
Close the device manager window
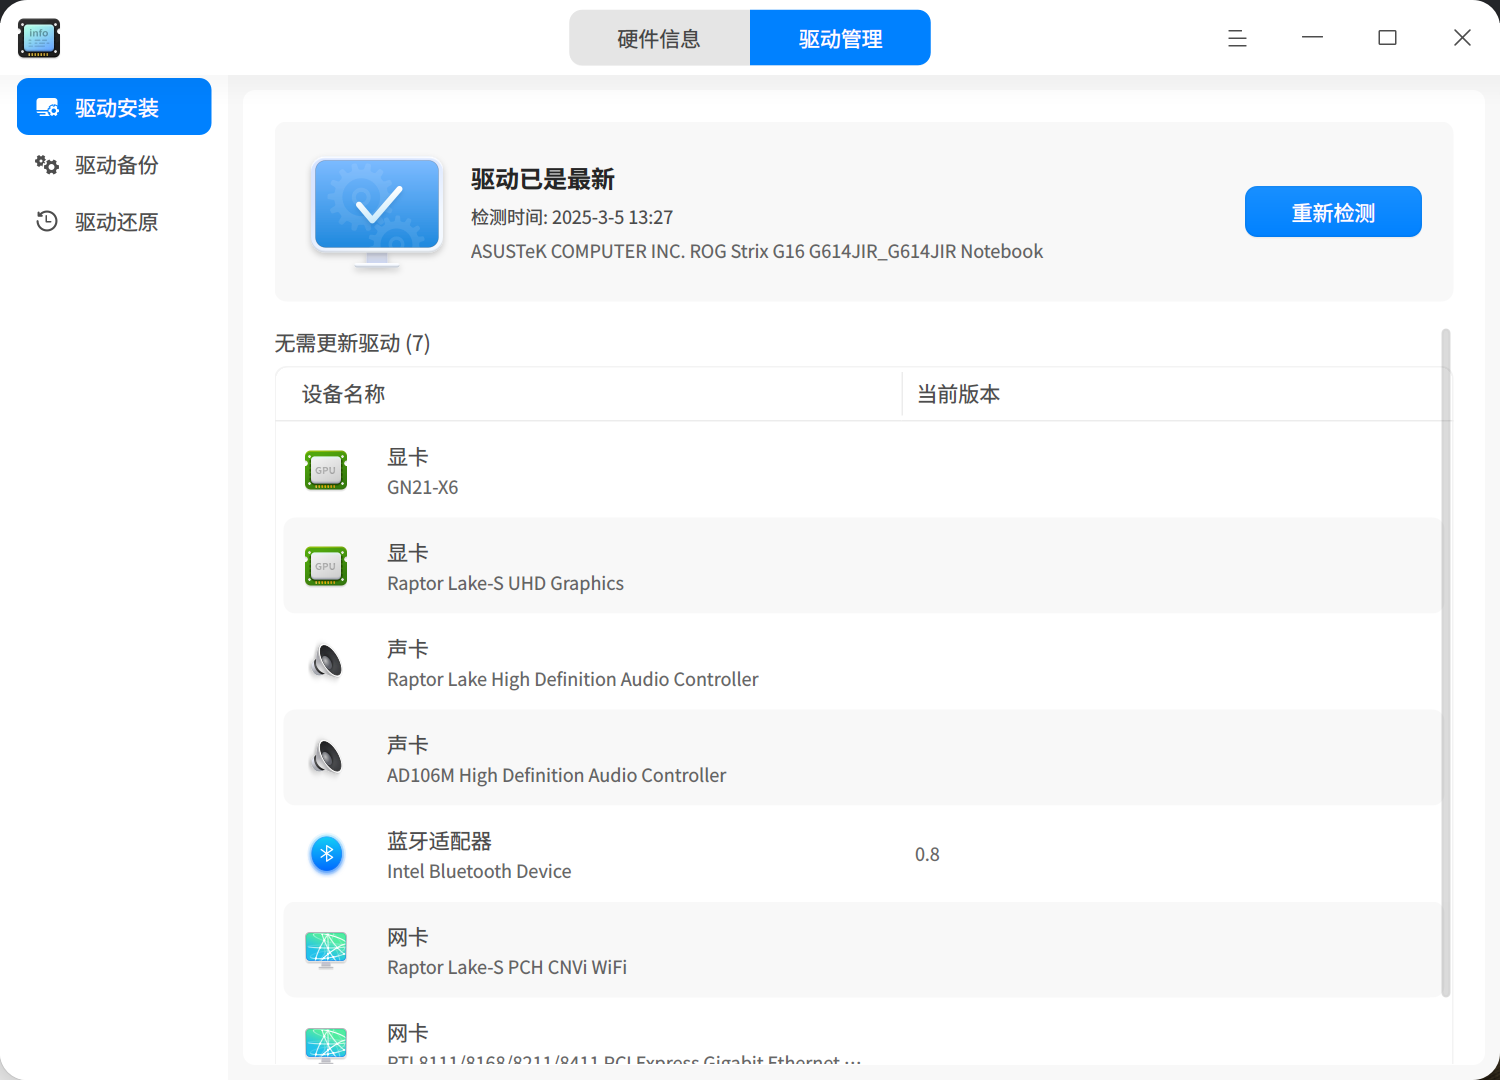[x=1462, y=38]
